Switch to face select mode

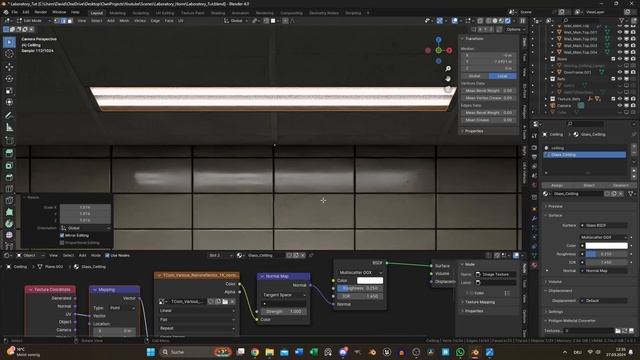[70, 20]
